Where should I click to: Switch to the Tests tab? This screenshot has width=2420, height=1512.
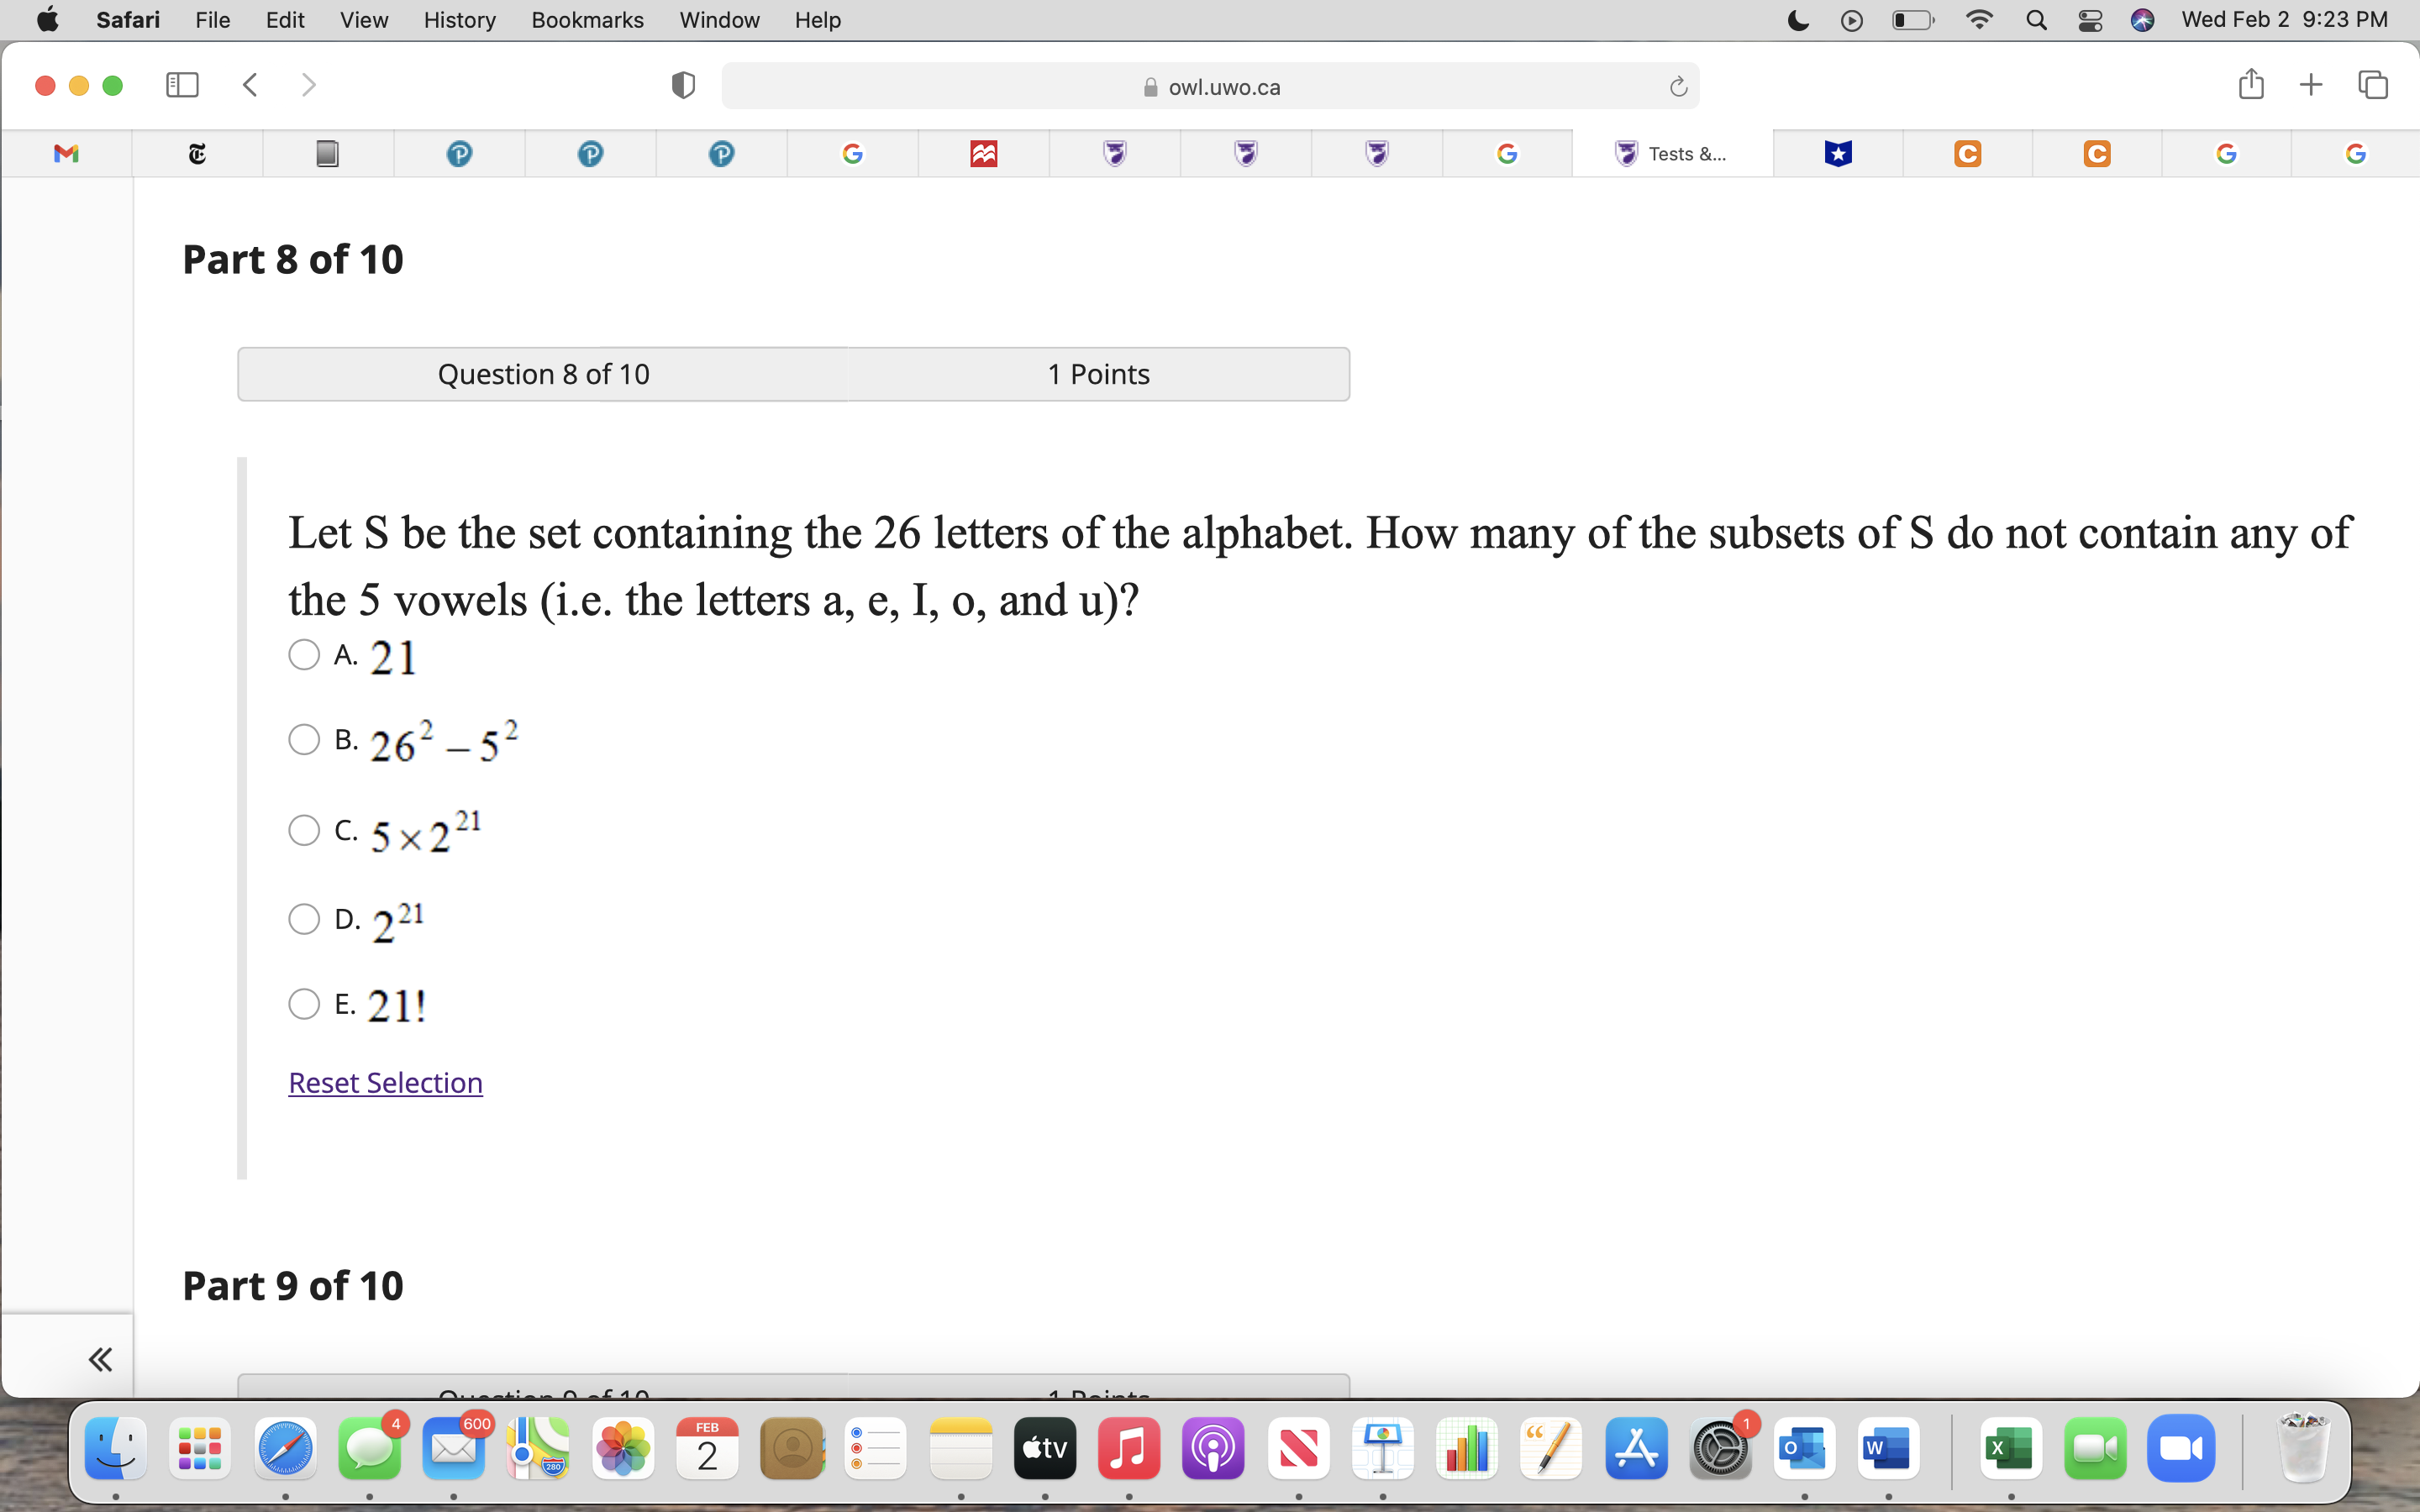1671,153
